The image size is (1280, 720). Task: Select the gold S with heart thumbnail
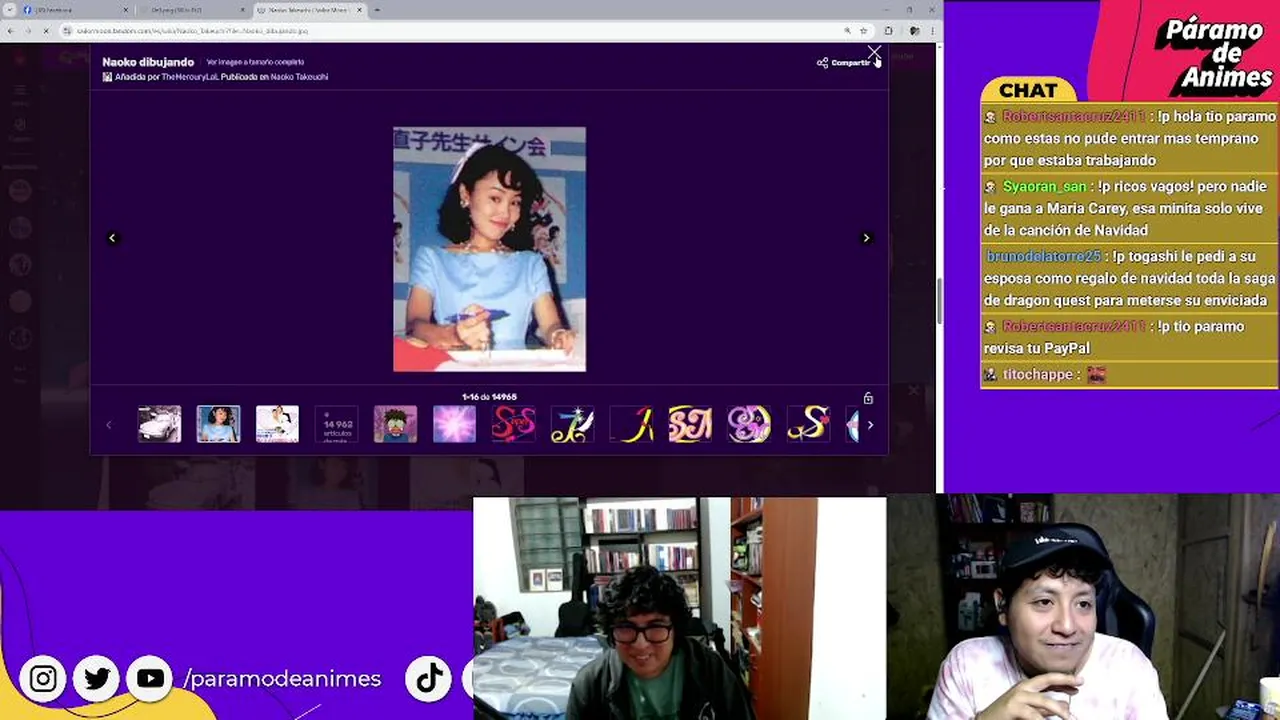click(808, 425)
